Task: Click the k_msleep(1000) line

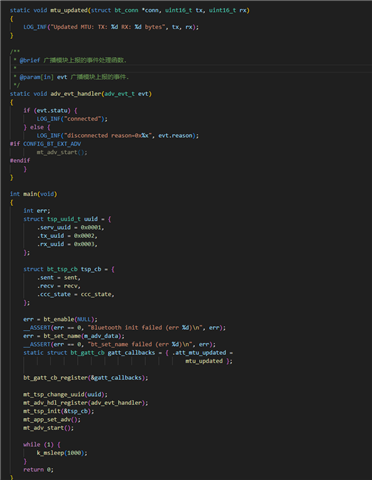Action: [x=62, y=453]
